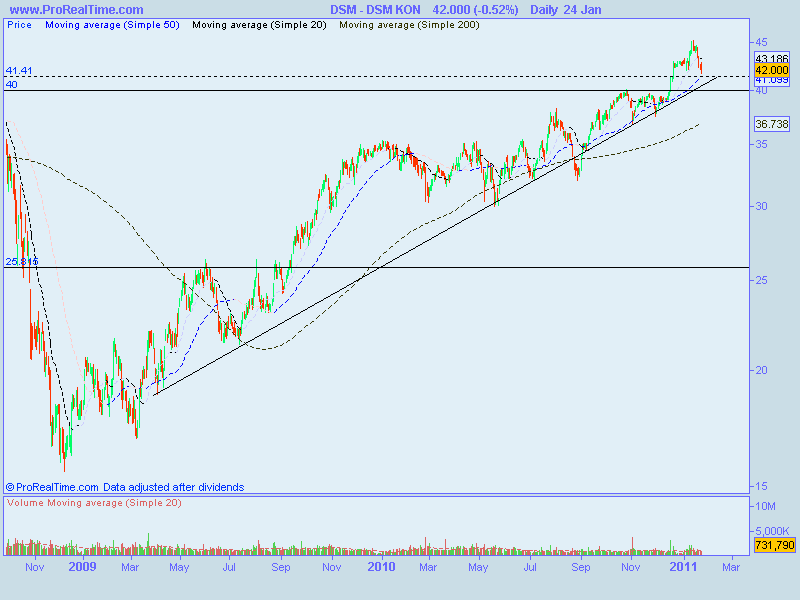
Task: Click the 5,000K volume axis tick
Action: point(772,531)
